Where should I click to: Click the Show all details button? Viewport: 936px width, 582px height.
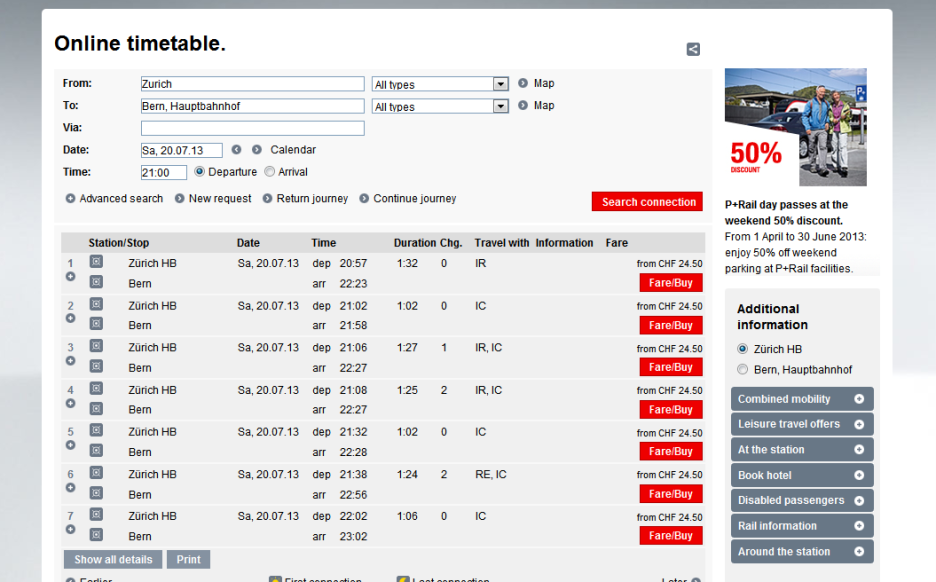coord(113,559)
